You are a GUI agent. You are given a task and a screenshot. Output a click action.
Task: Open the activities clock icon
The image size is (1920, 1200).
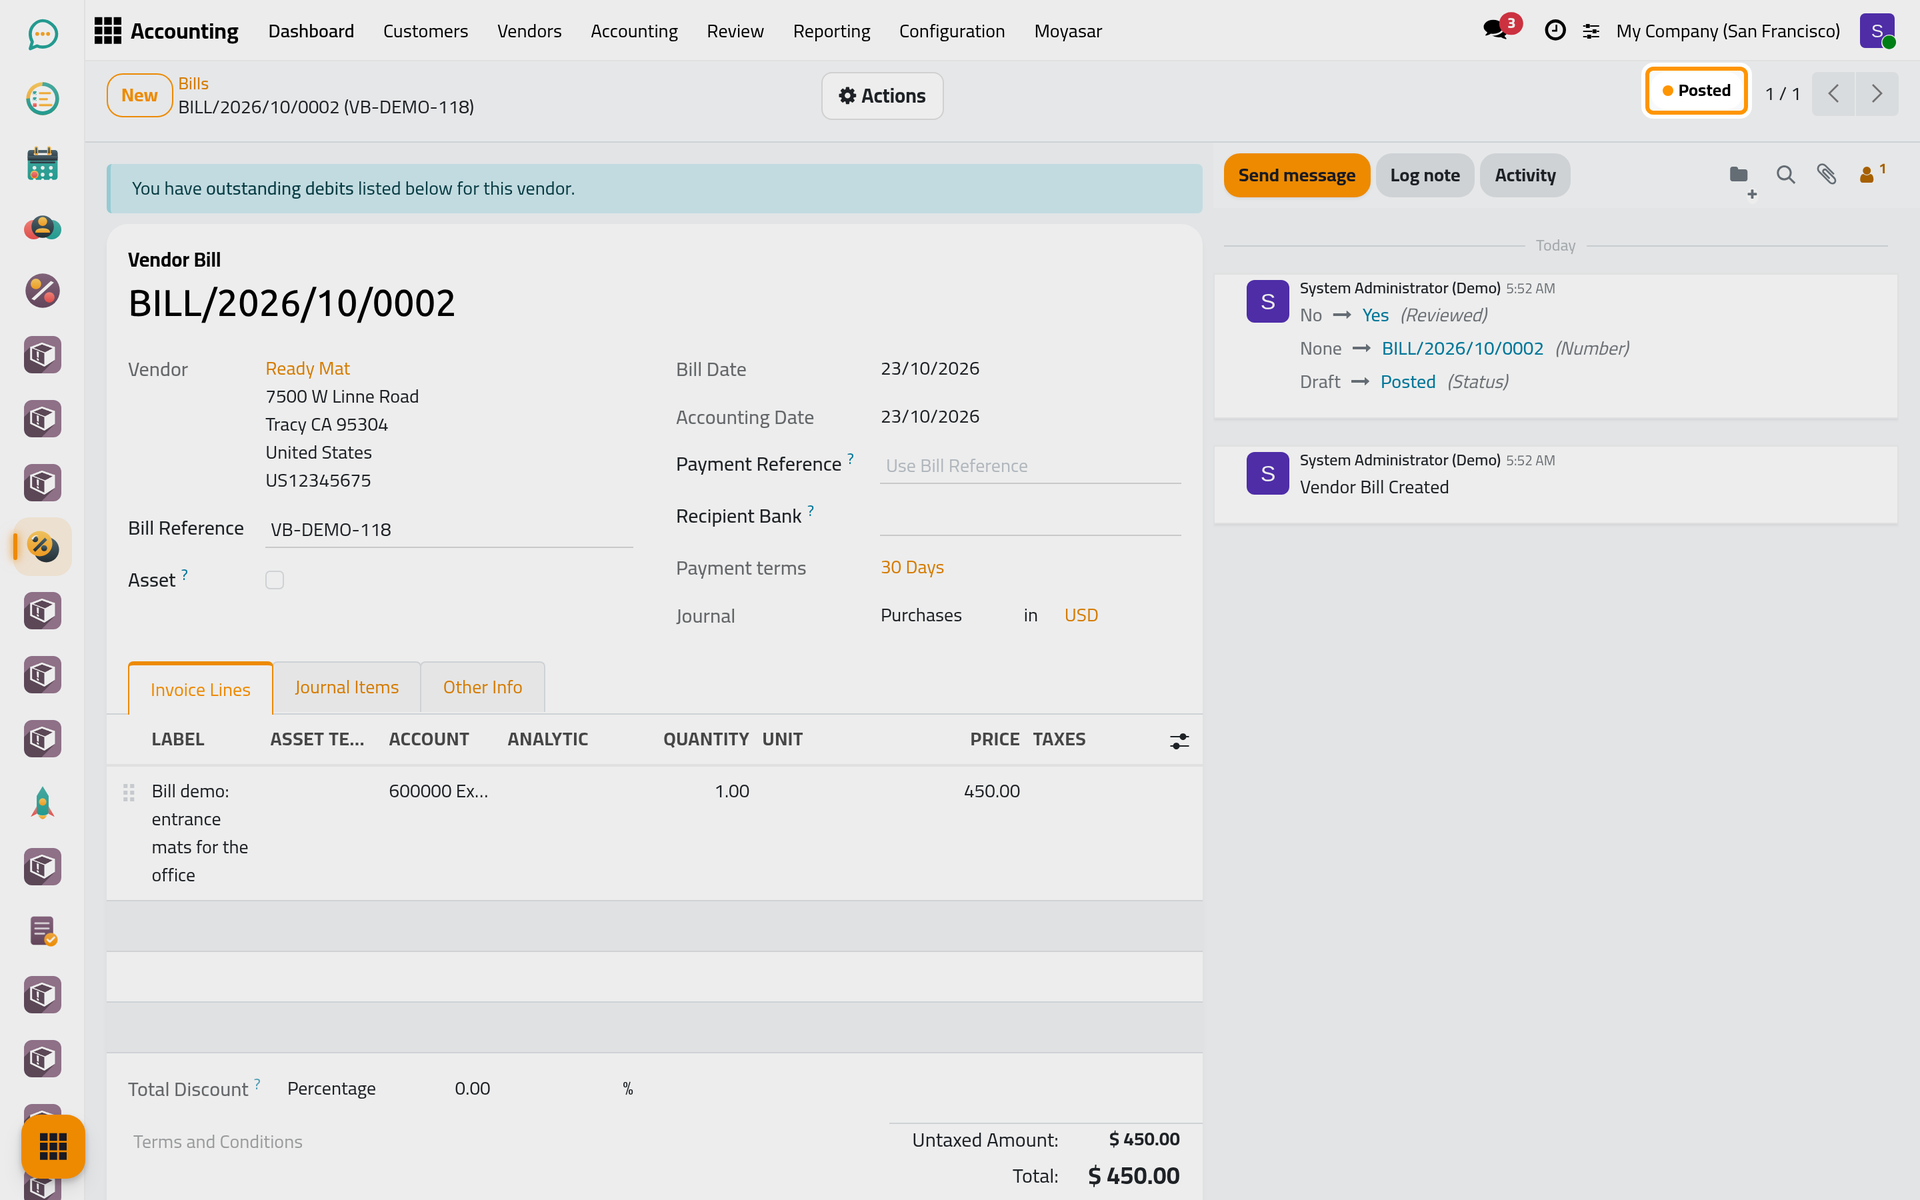[x=1555, y=31]
